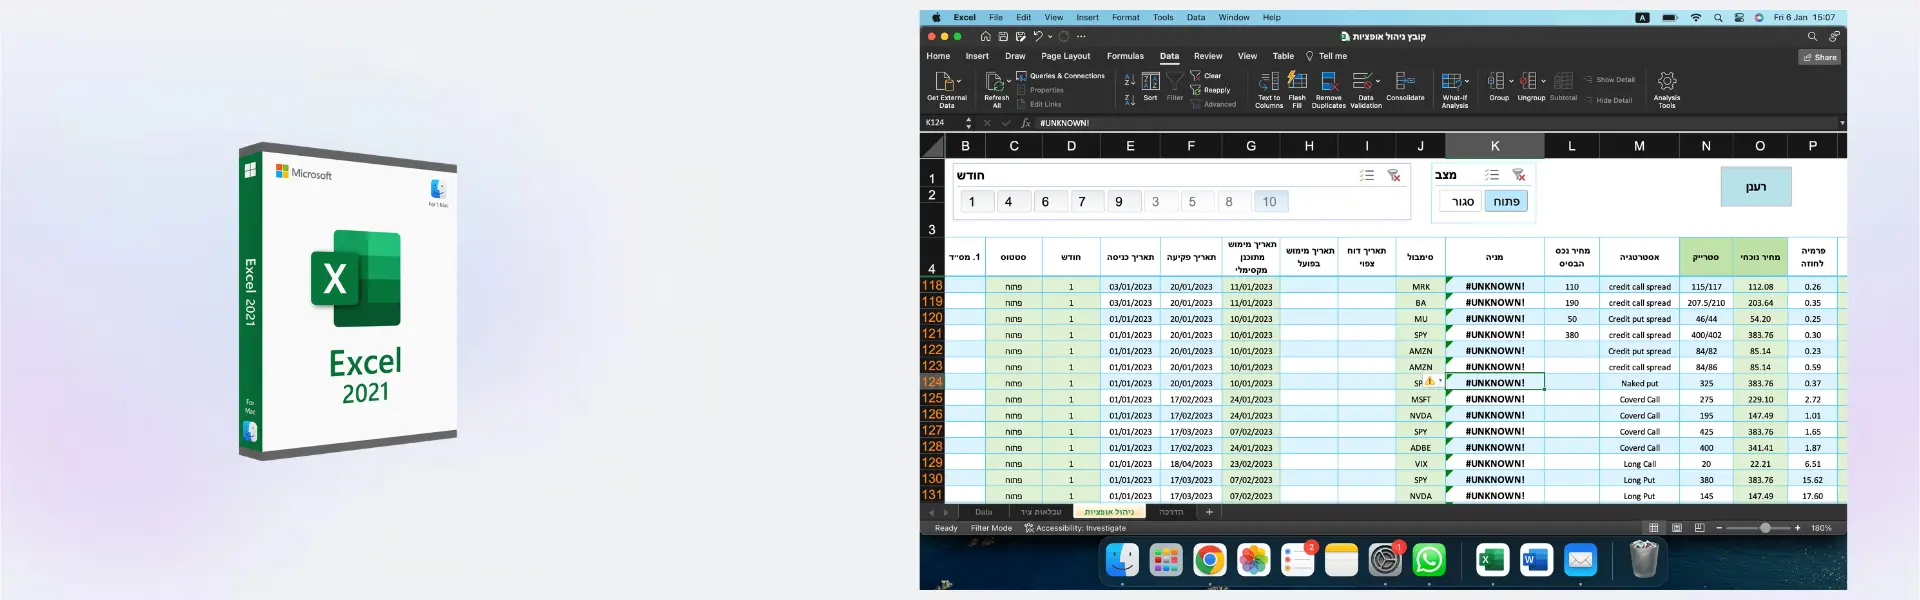The image size is (1920, 600).
Task: Clear filter on the חודש slicer
Action: [1394, 175]
